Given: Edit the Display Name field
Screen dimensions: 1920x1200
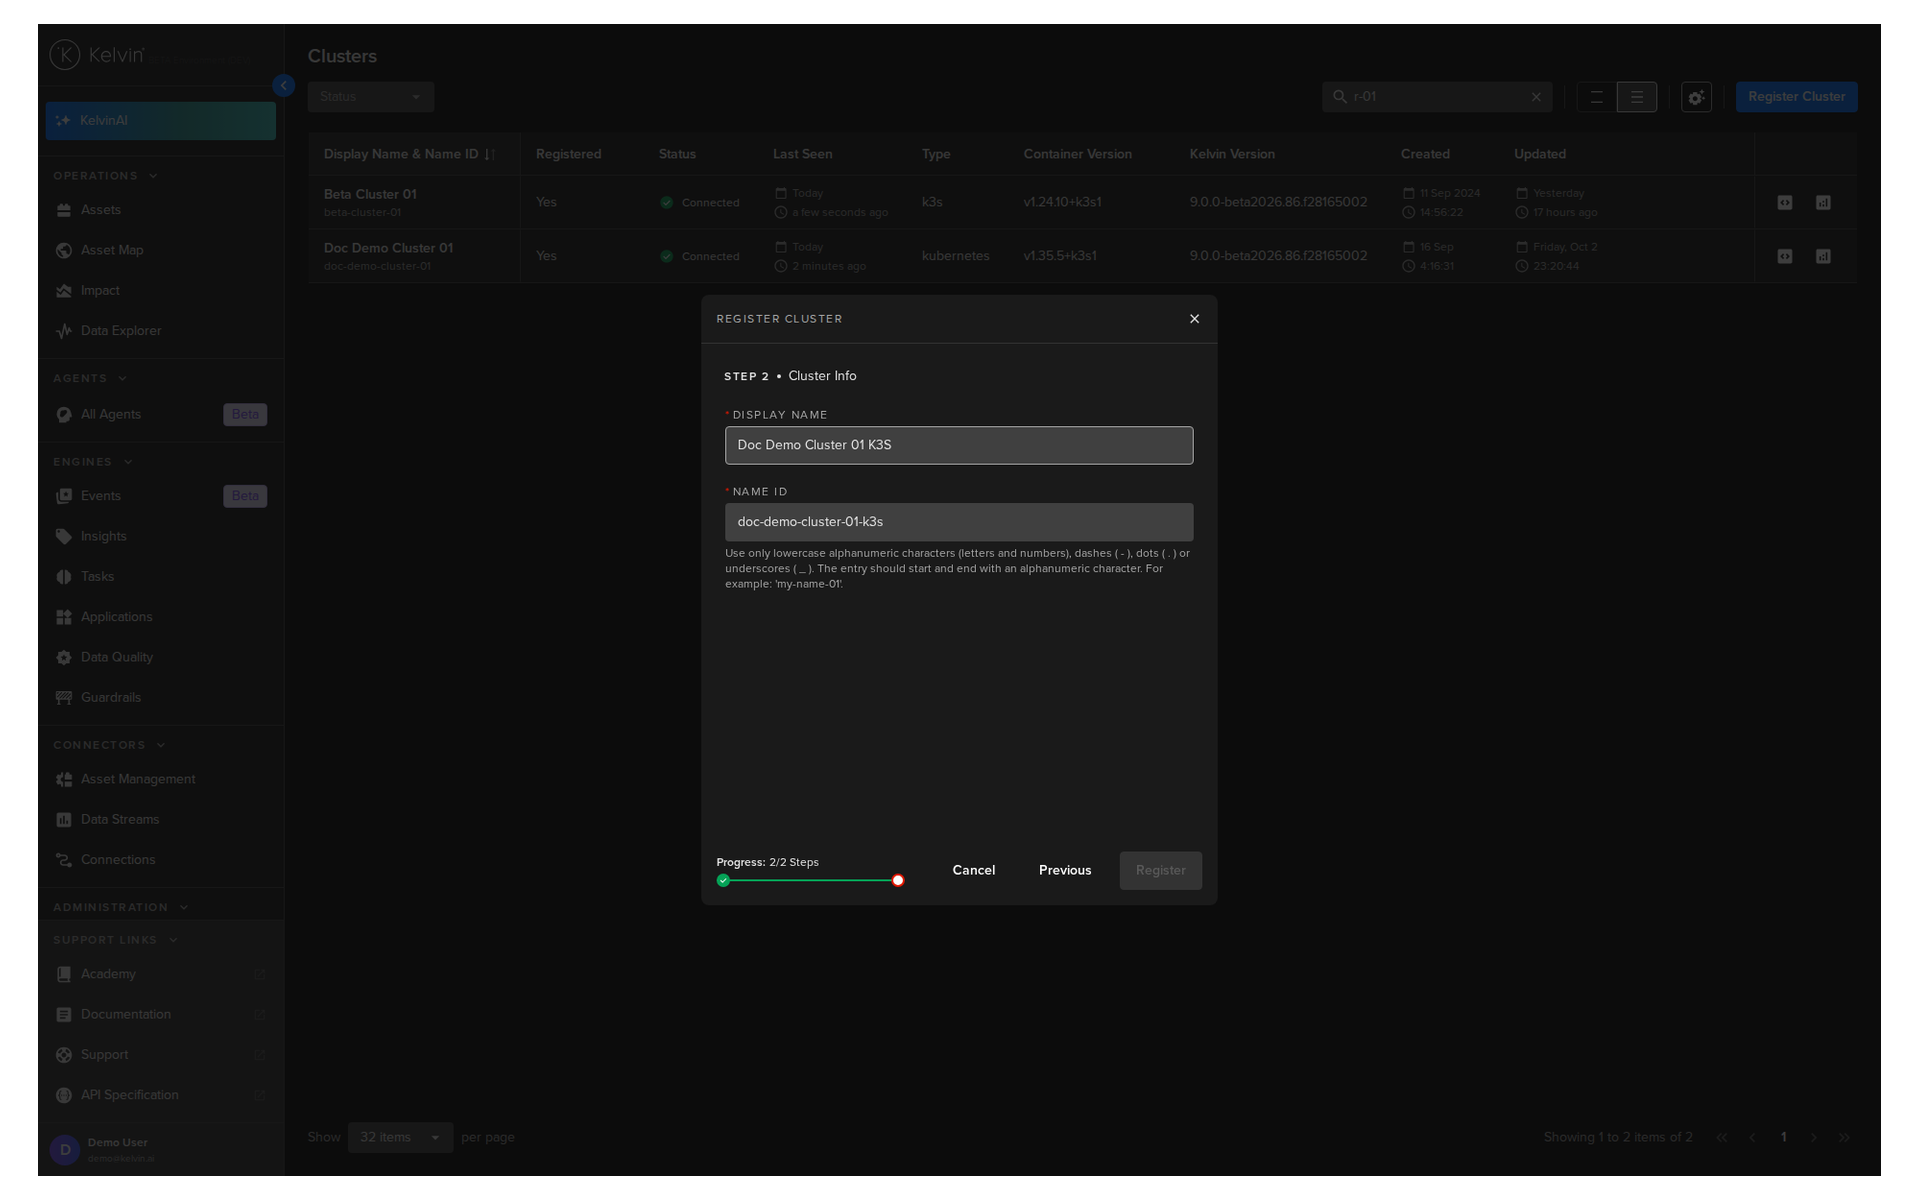Looking at the screenshot, I should point(959,445).
